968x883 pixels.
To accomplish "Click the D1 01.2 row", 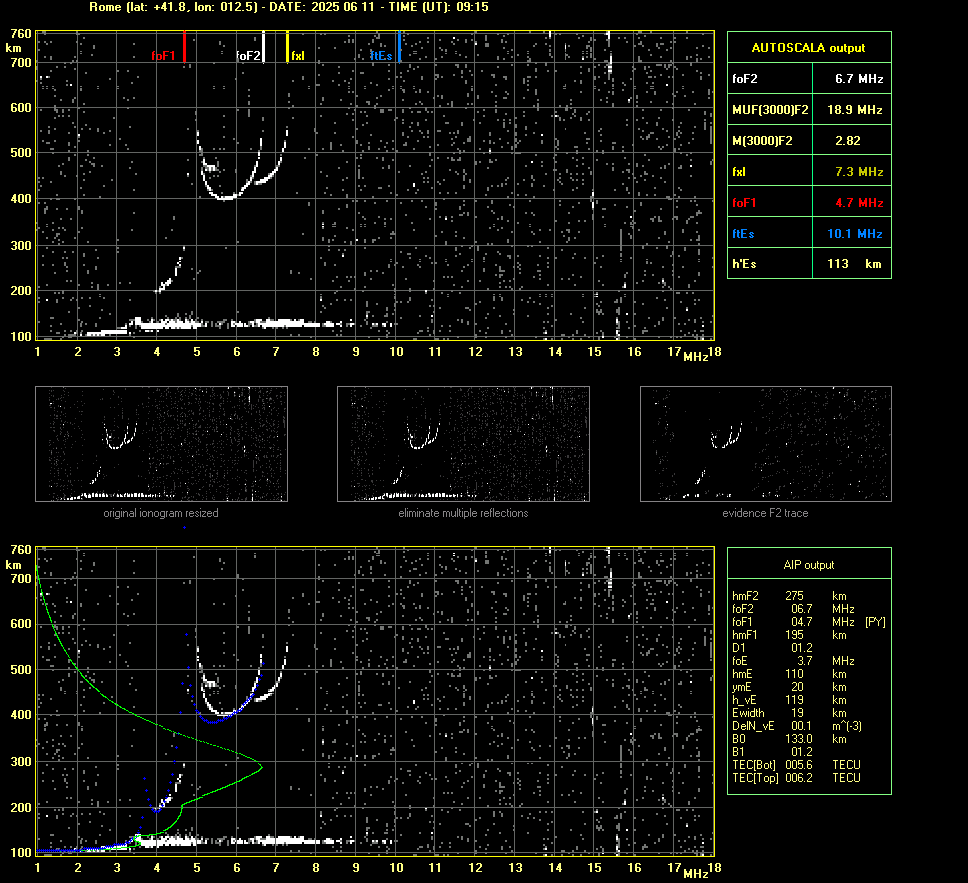I will [x=772, y=648].
